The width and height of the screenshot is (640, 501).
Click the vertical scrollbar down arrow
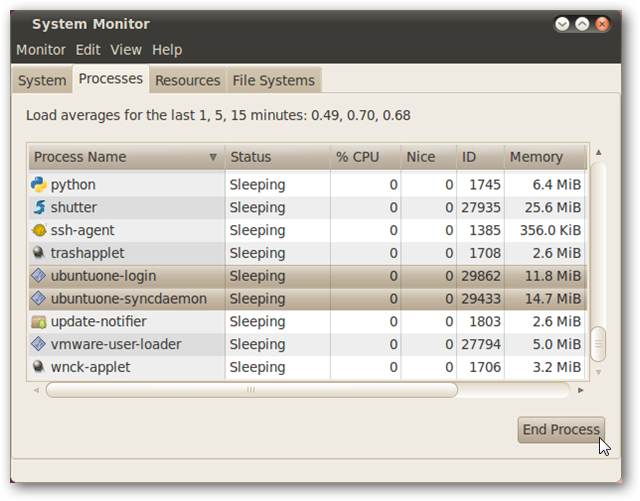[598, 372]
